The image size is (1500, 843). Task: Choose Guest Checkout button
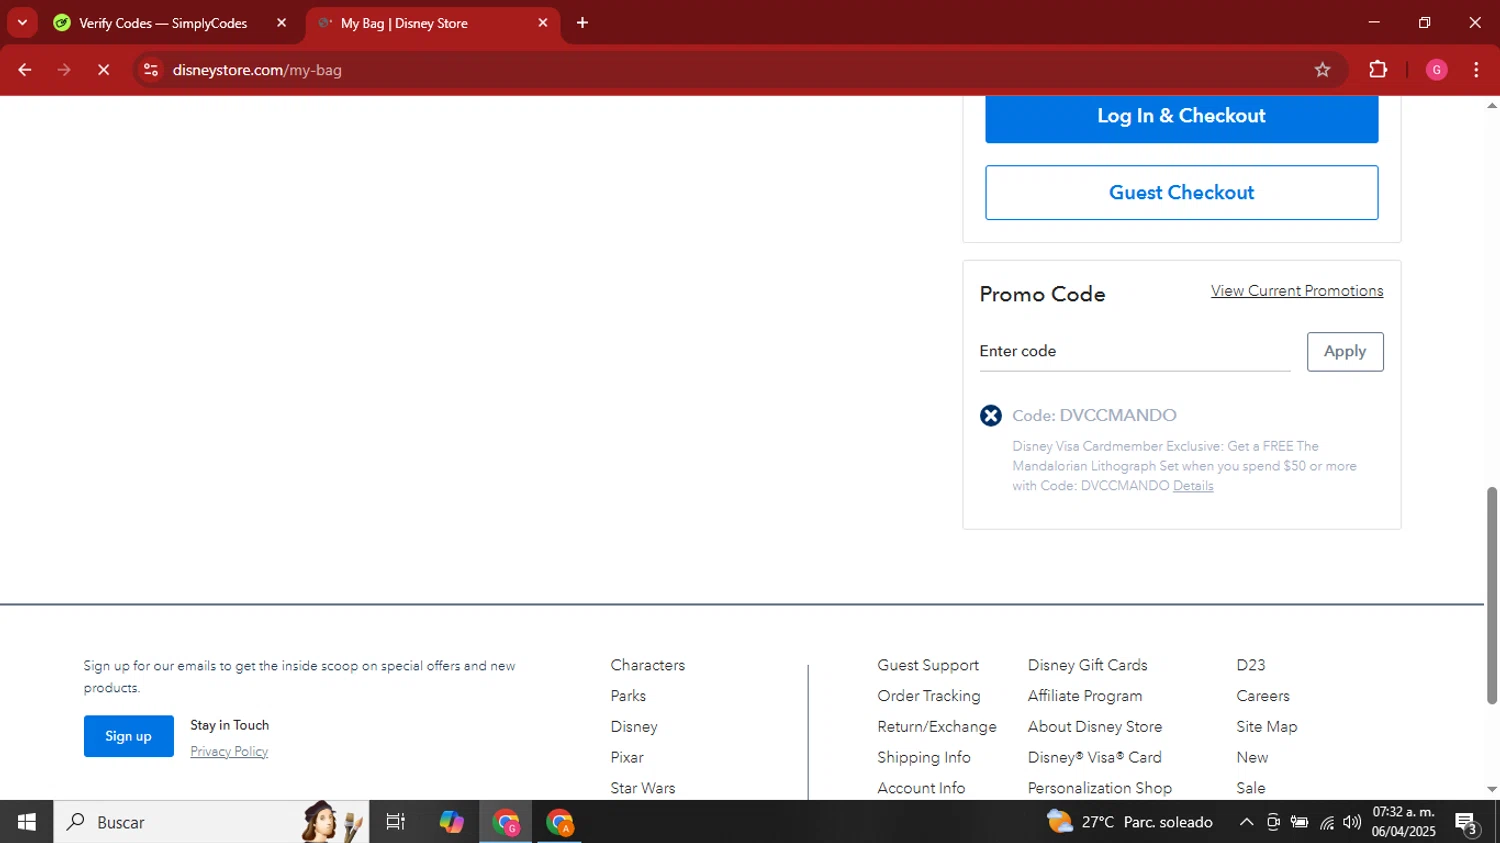[1181, 192]
